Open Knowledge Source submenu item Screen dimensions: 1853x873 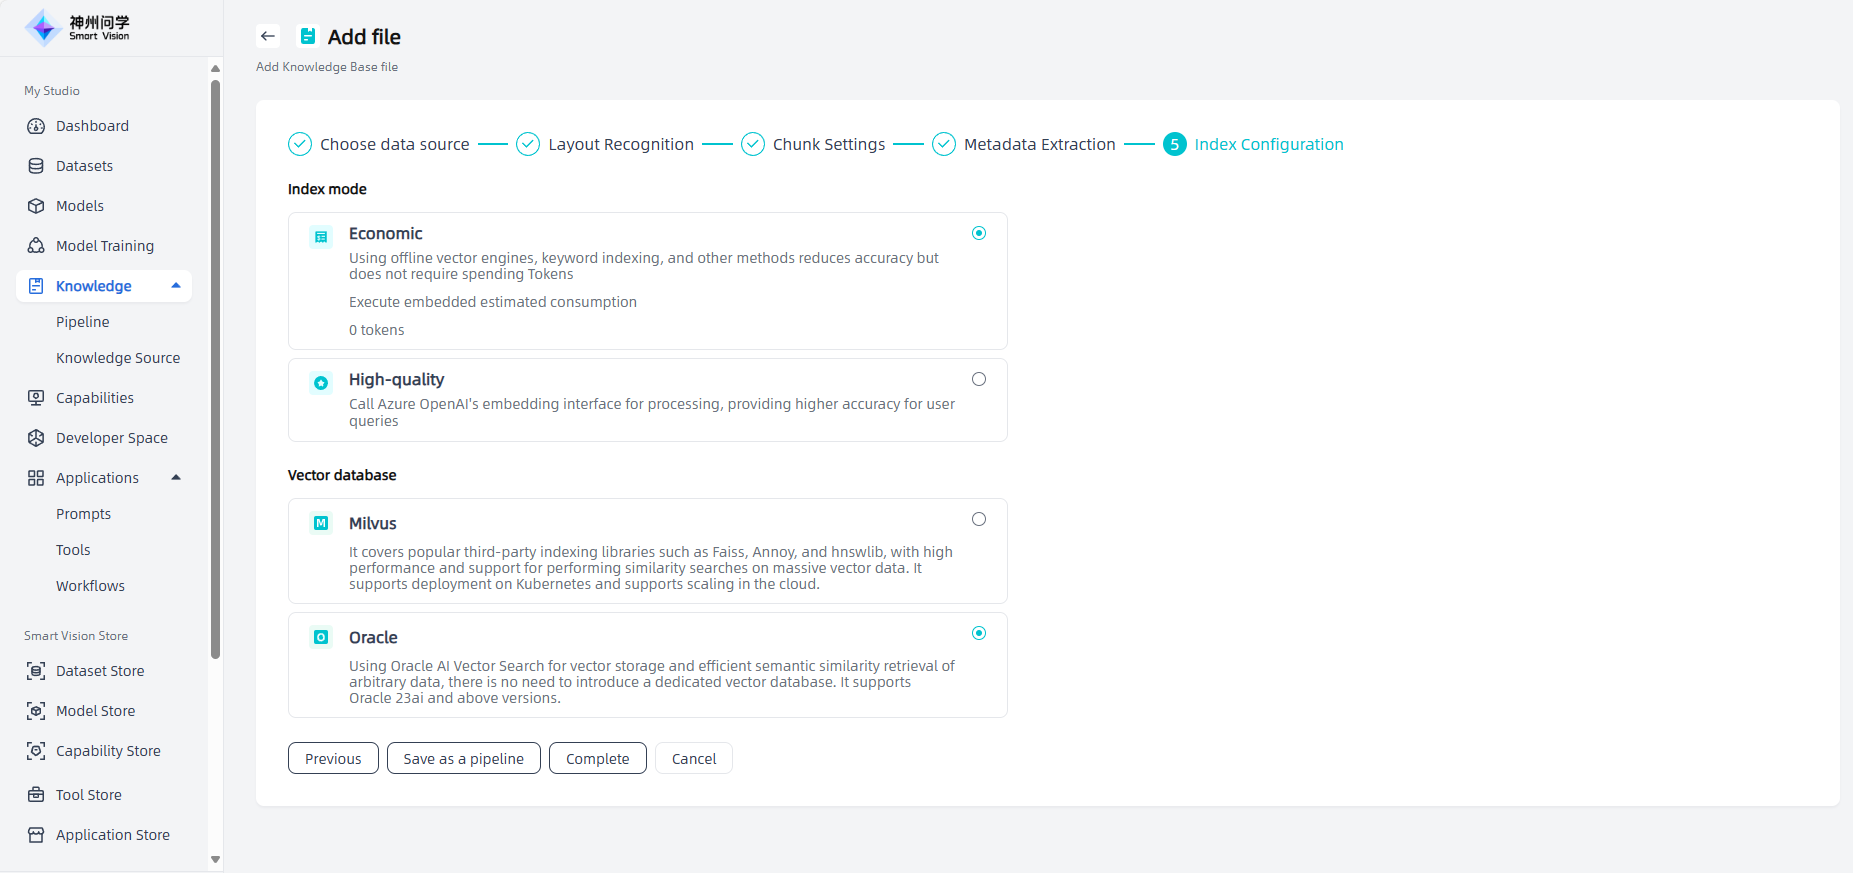click(118, 358)
